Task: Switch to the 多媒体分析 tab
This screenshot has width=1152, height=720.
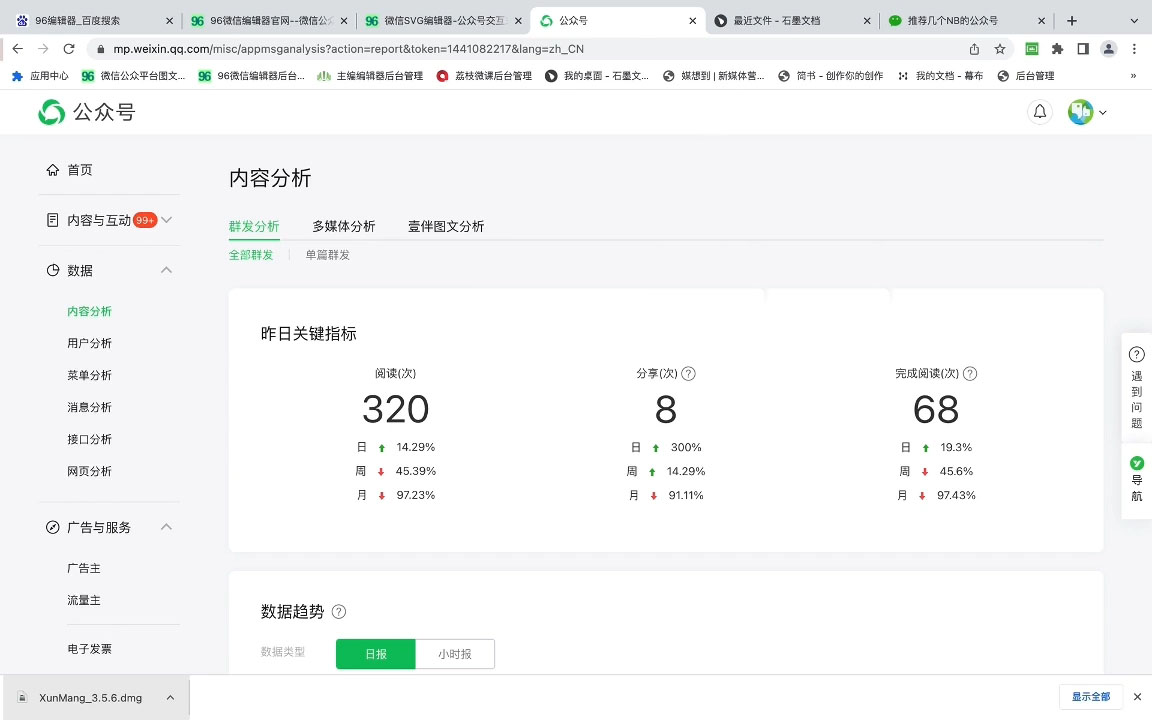Action: pyautogui.click(x=343, y=226)
